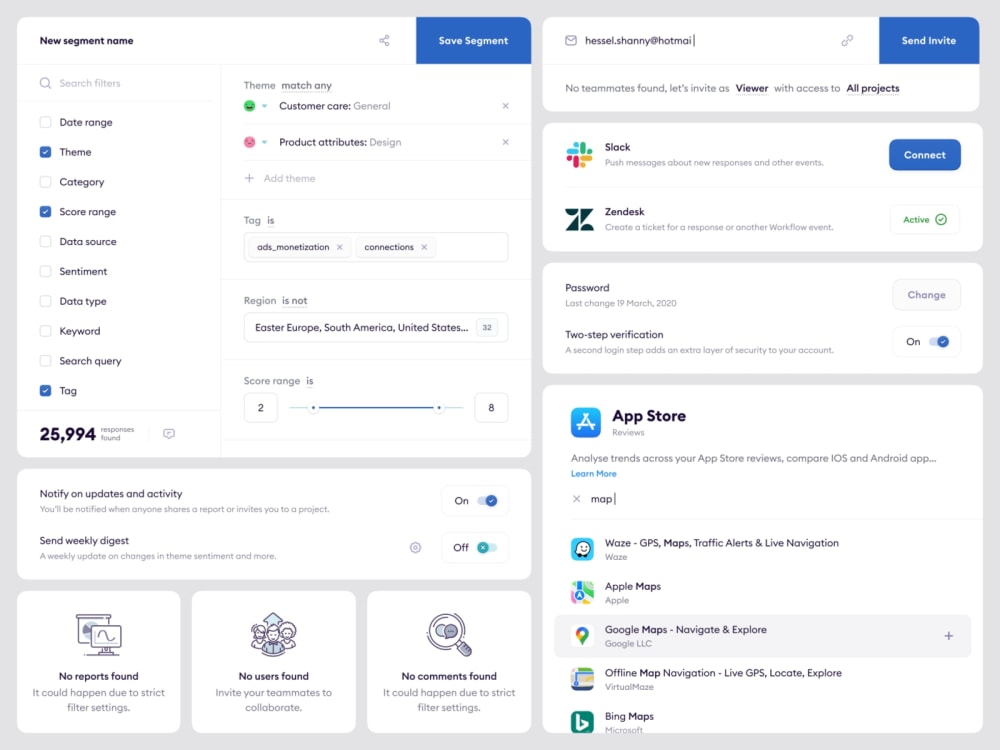Click the share icon beside segment name
Screen dimensions: 1000x750
[384, 41]
